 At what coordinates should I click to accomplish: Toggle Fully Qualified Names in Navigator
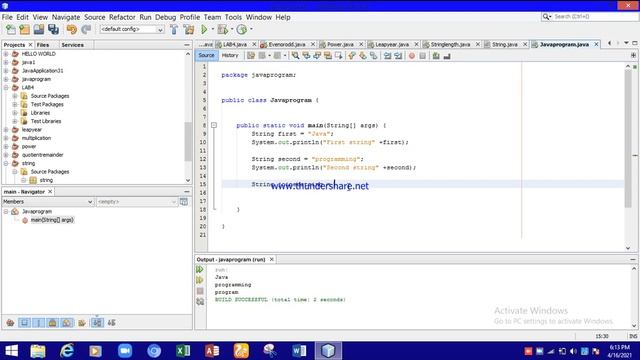tap(82, 323)
